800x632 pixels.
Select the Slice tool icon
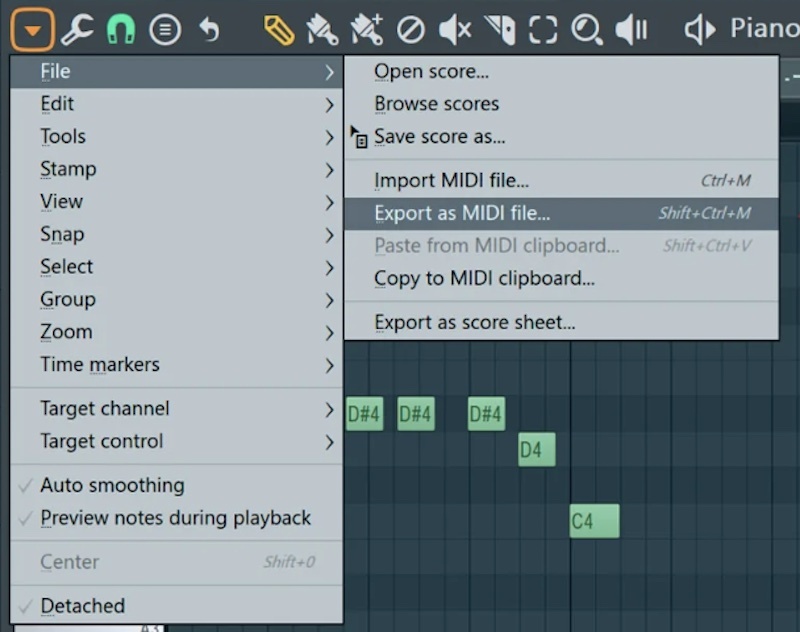(x=499, y=30)
